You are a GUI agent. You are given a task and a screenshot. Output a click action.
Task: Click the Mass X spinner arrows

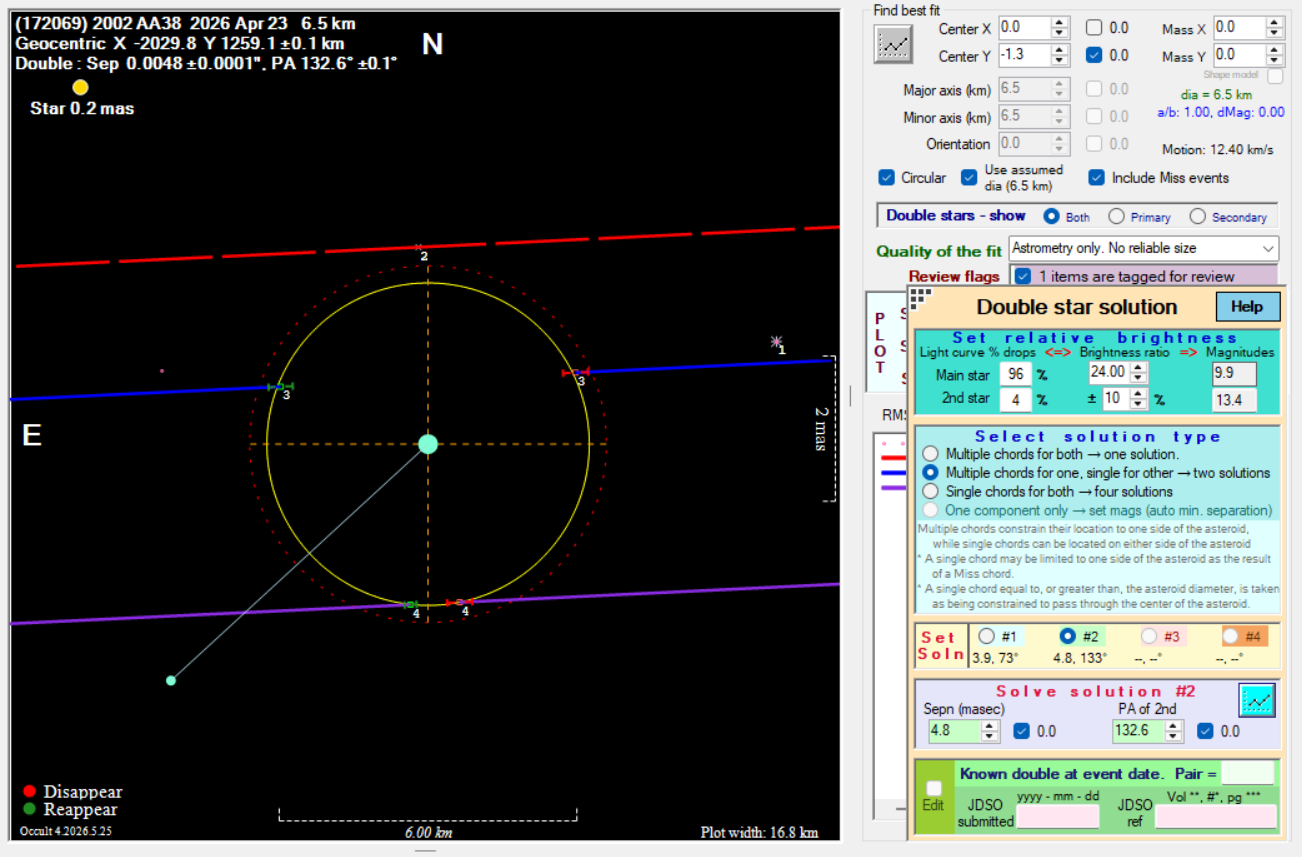tap(1275, 28)
